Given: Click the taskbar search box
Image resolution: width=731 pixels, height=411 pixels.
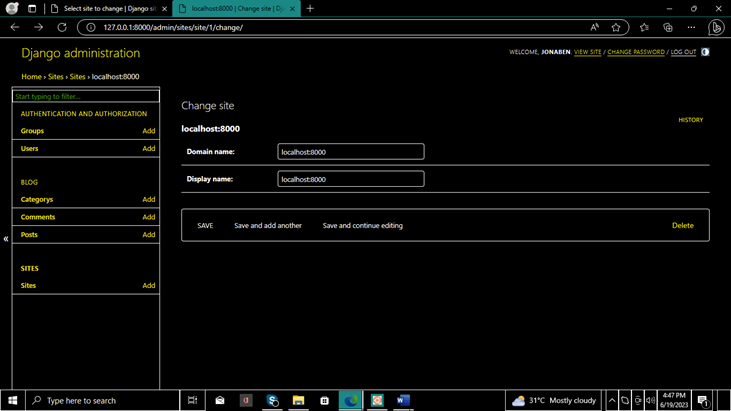Looking at the screenshot, I should (x=103, y=400).
